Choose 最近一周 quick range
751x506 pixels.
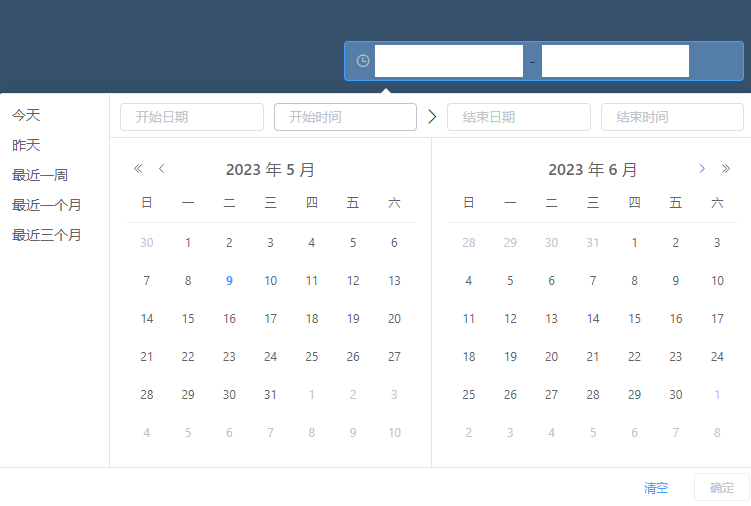click(x=40, y=176)
